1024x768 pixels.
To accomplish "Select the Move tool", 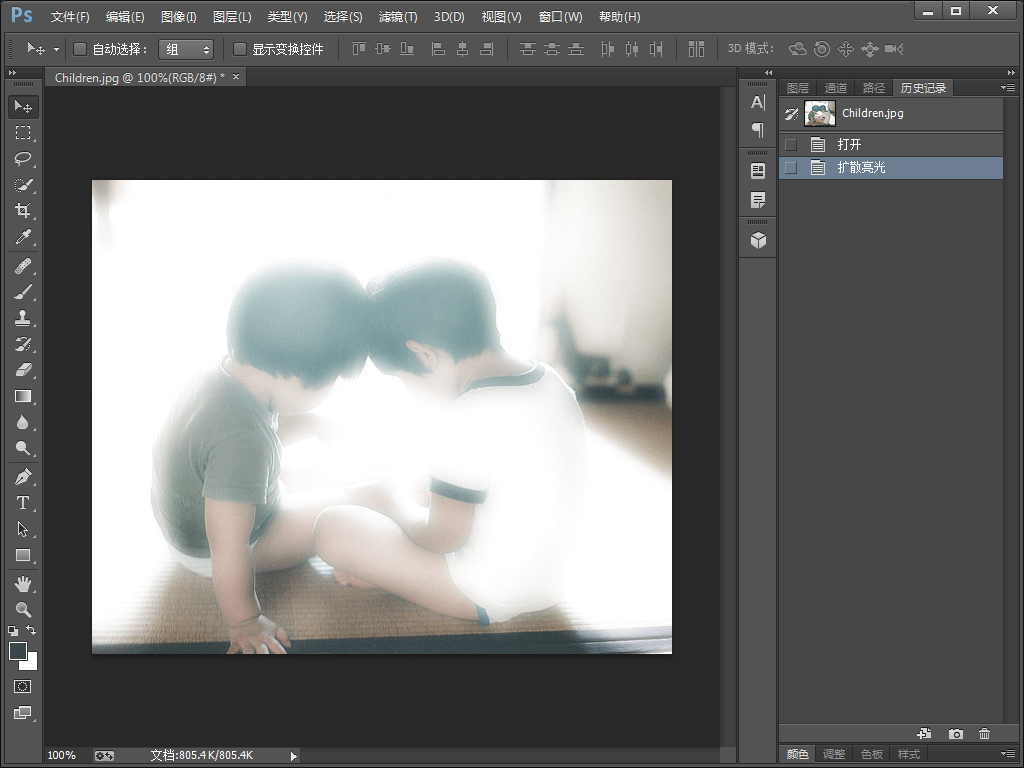I will pos(23,106).
